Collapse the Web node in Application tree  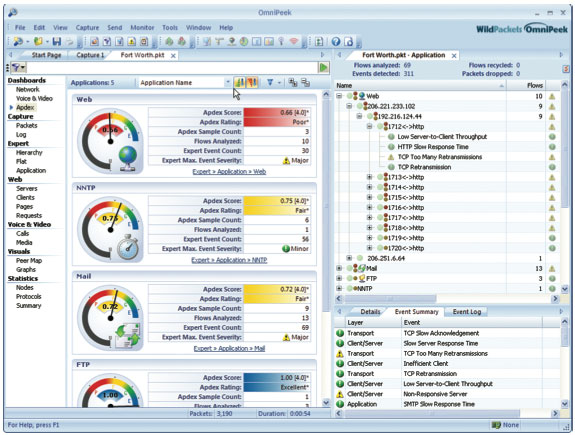pos(339,96)
